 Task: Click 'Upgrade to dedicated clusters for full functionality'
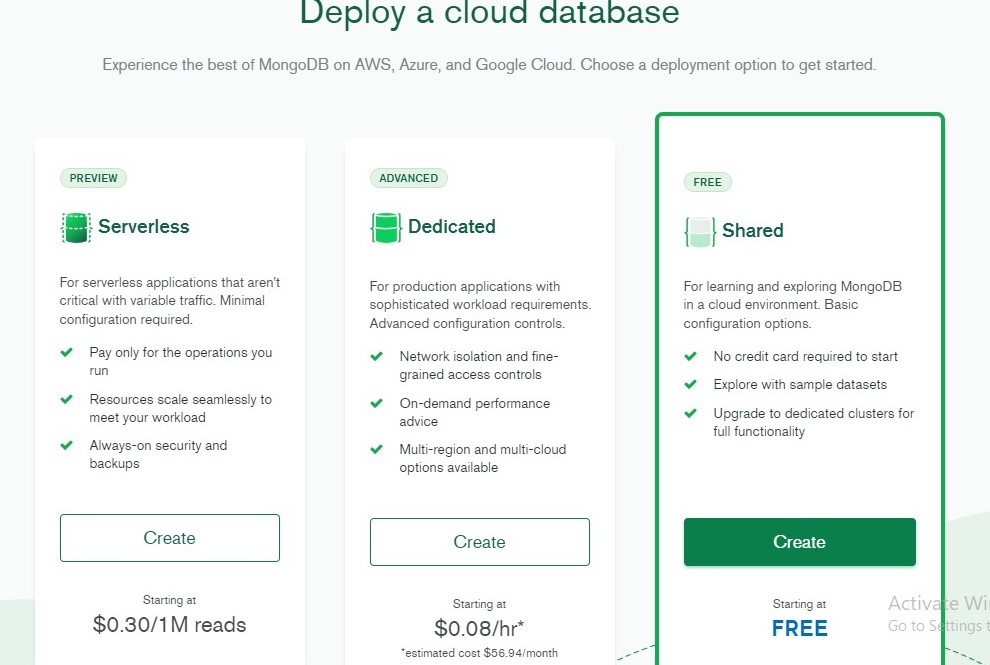[x=814, y=422]
